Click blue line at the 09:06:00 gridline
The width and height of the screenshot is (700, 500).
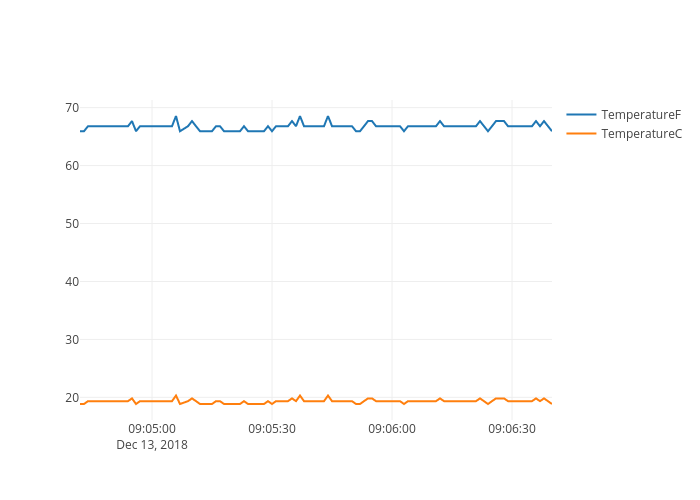click(x=392, y=126)
